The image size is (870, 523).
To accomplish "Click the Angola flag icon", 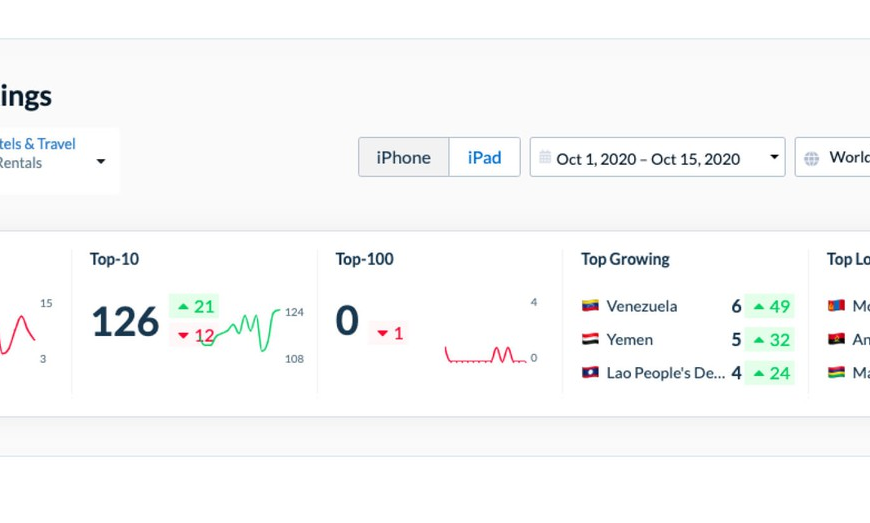I will tap(836, 339).
